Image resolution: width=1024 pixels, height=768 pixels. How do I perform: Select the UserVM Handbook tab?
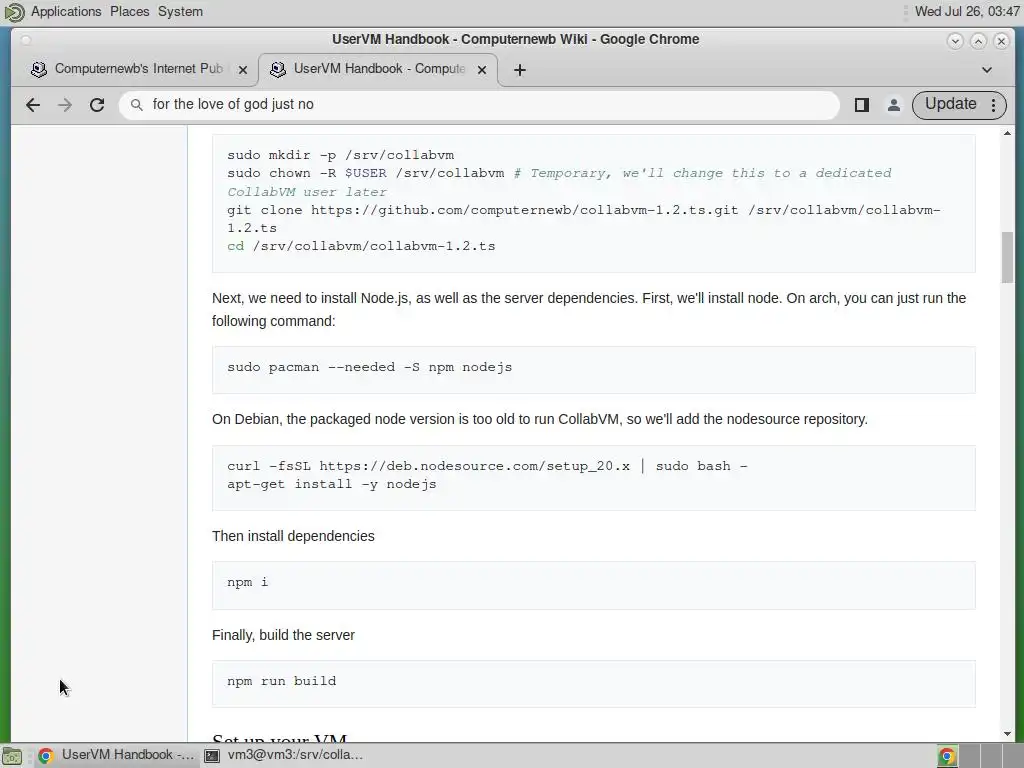click(378, 69)
